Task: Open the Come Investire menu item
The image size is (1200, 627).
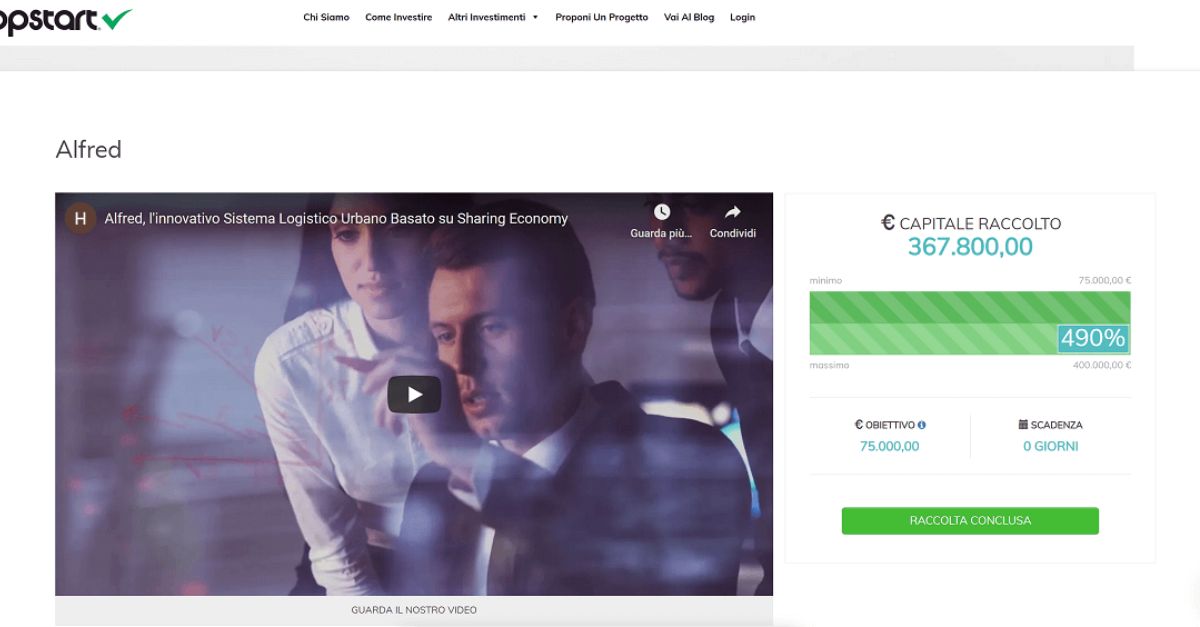Action: (x=398, y=17)
